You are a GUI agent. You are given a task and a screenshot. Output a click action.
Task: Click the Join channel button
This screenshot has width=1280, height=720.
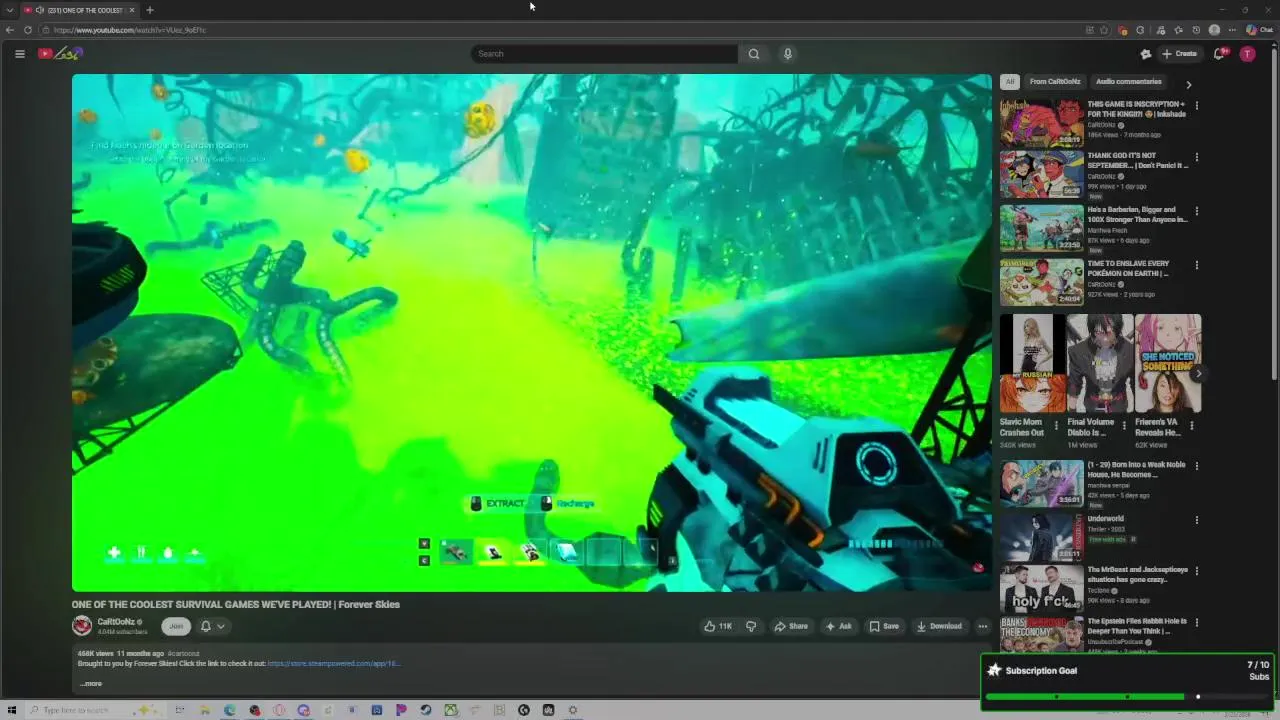point(176,626)
